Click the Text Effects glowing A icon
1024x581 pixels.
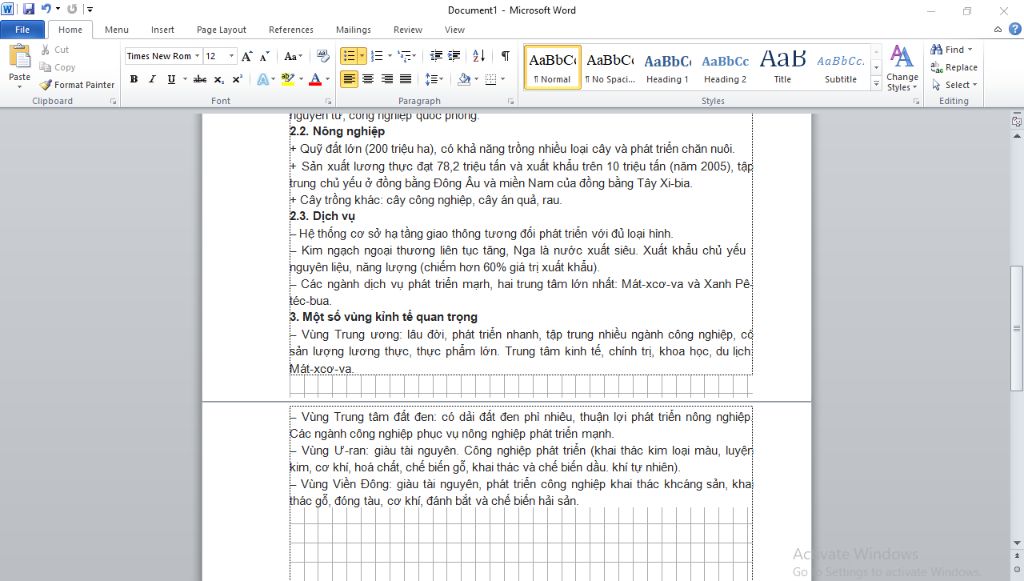pyautogui.click(x=263, y=79)
